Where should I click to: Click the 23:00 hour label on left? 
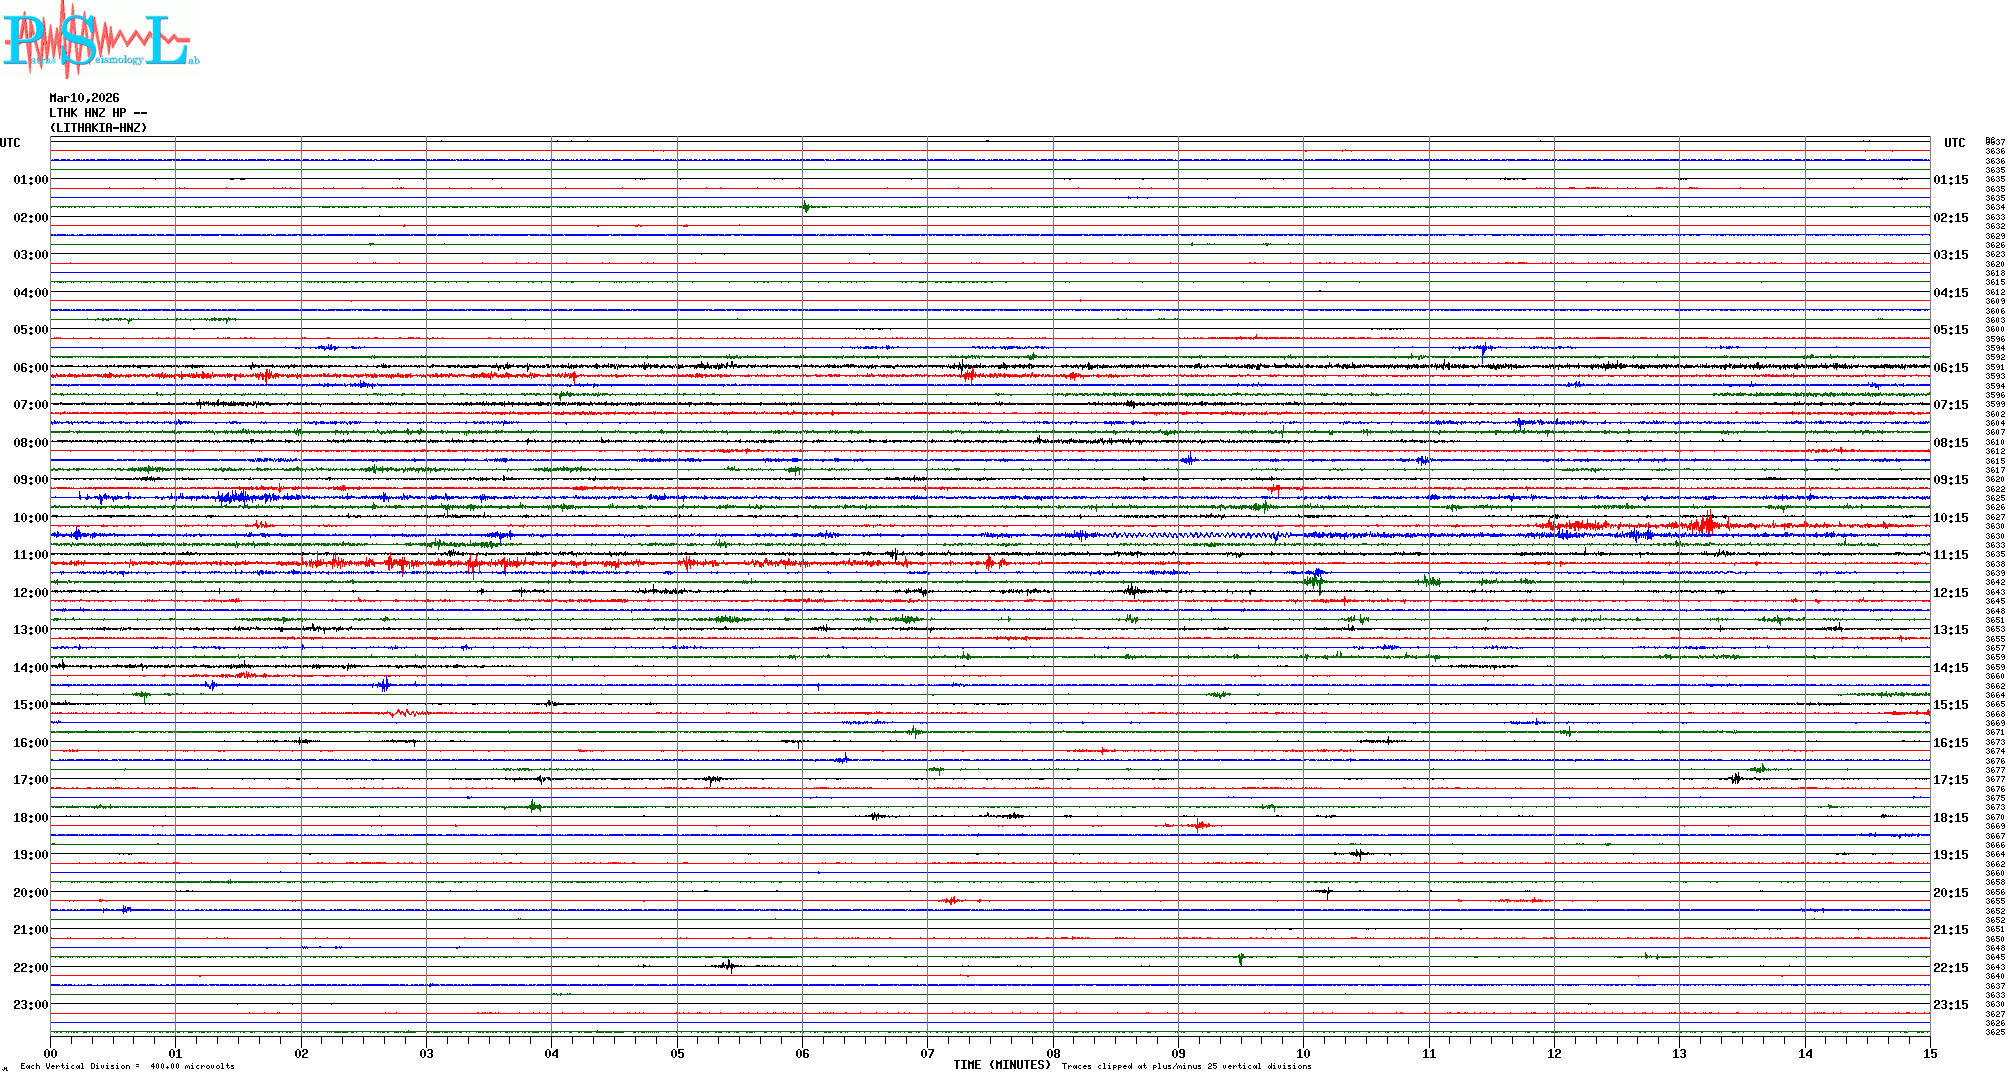click(x=30, y=1005)
